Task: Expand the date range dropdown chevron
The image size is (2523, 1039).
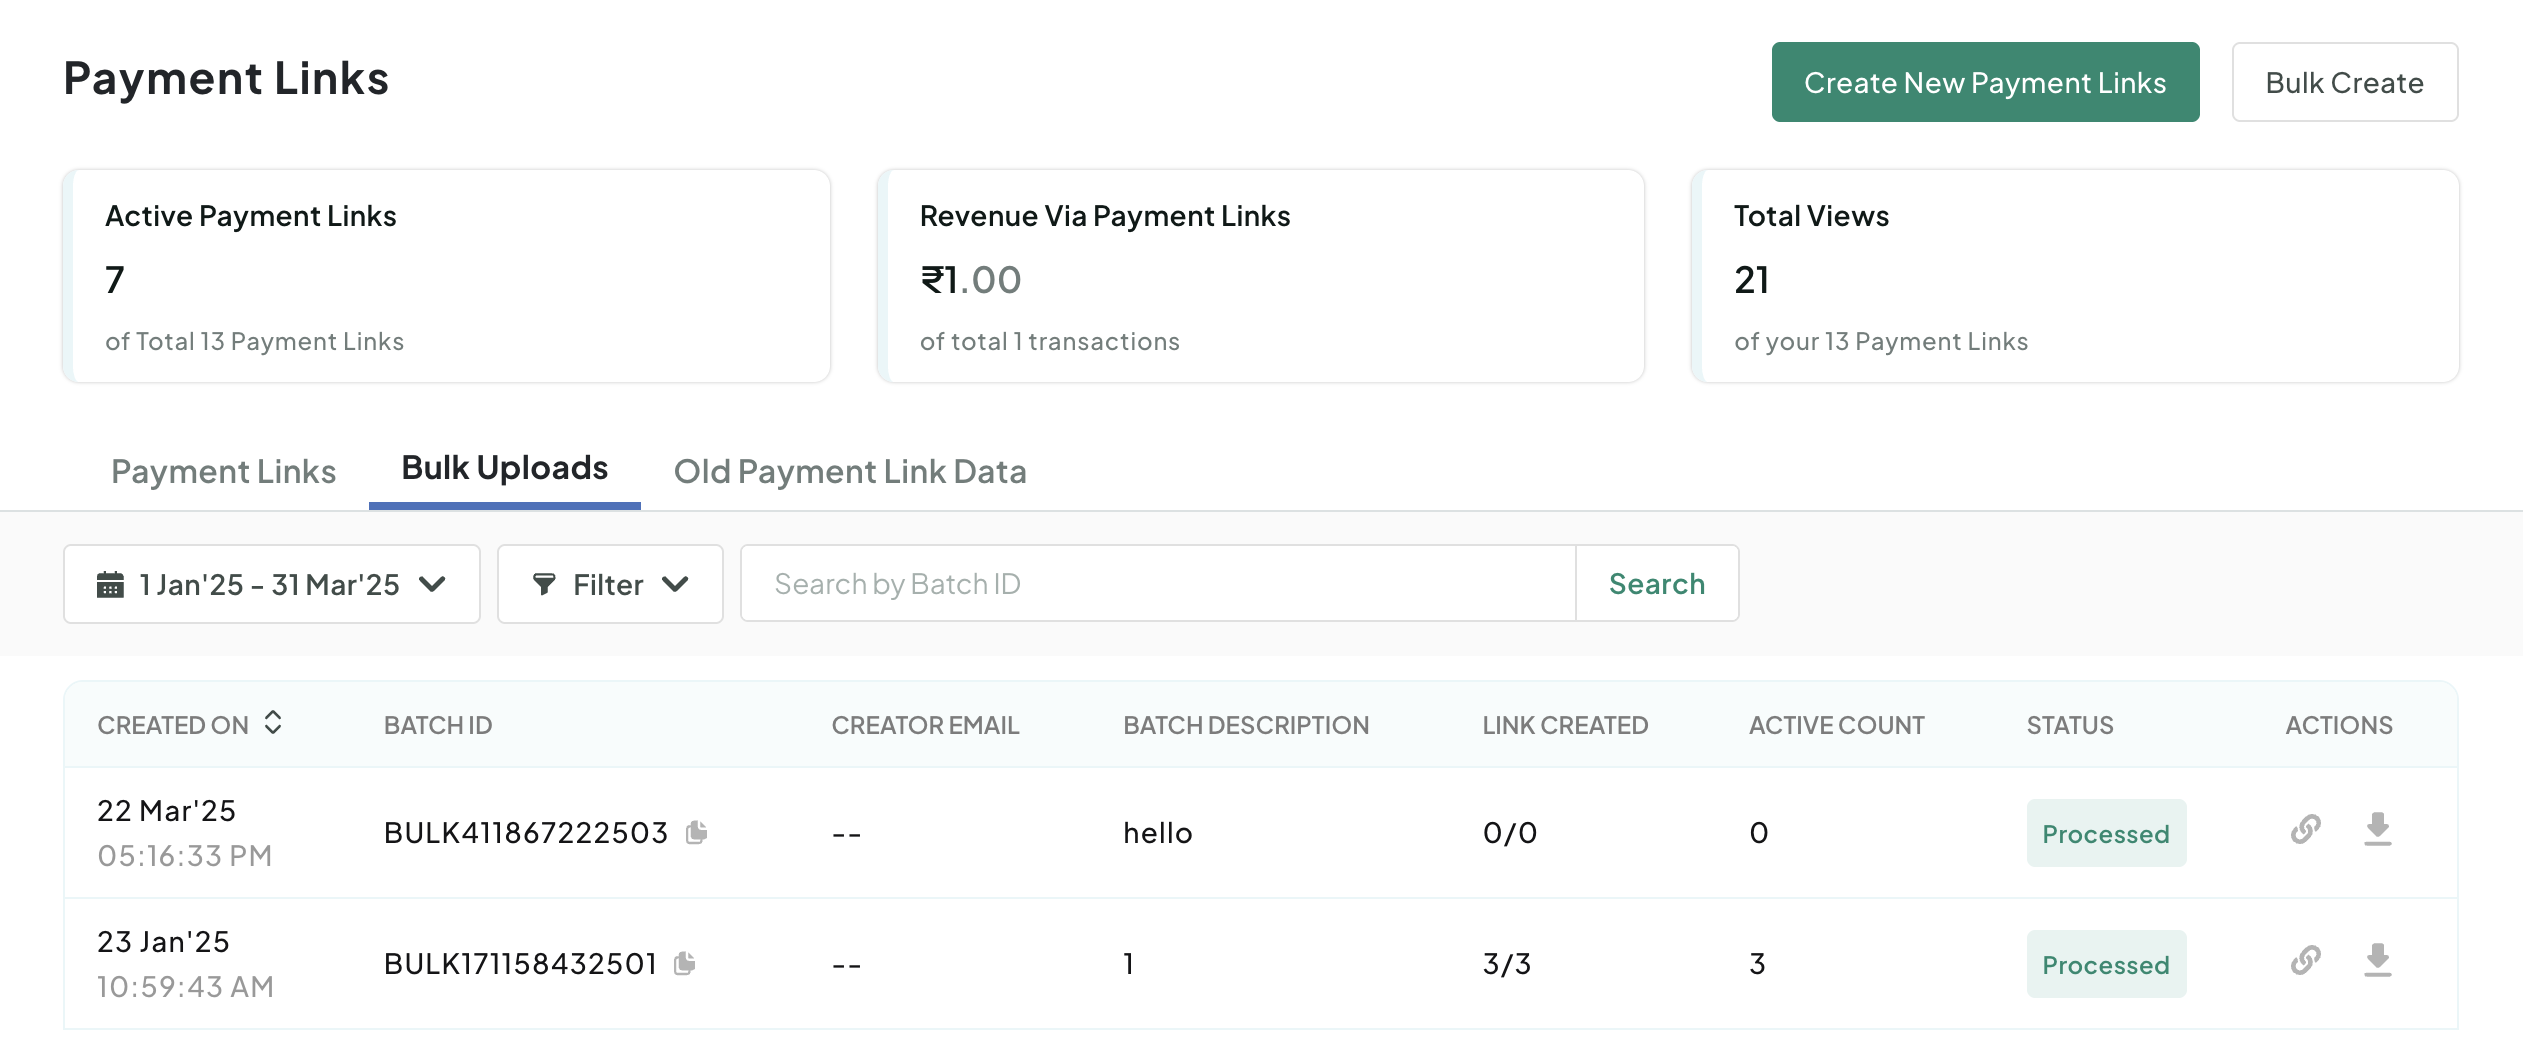Action: pos(432,584)
